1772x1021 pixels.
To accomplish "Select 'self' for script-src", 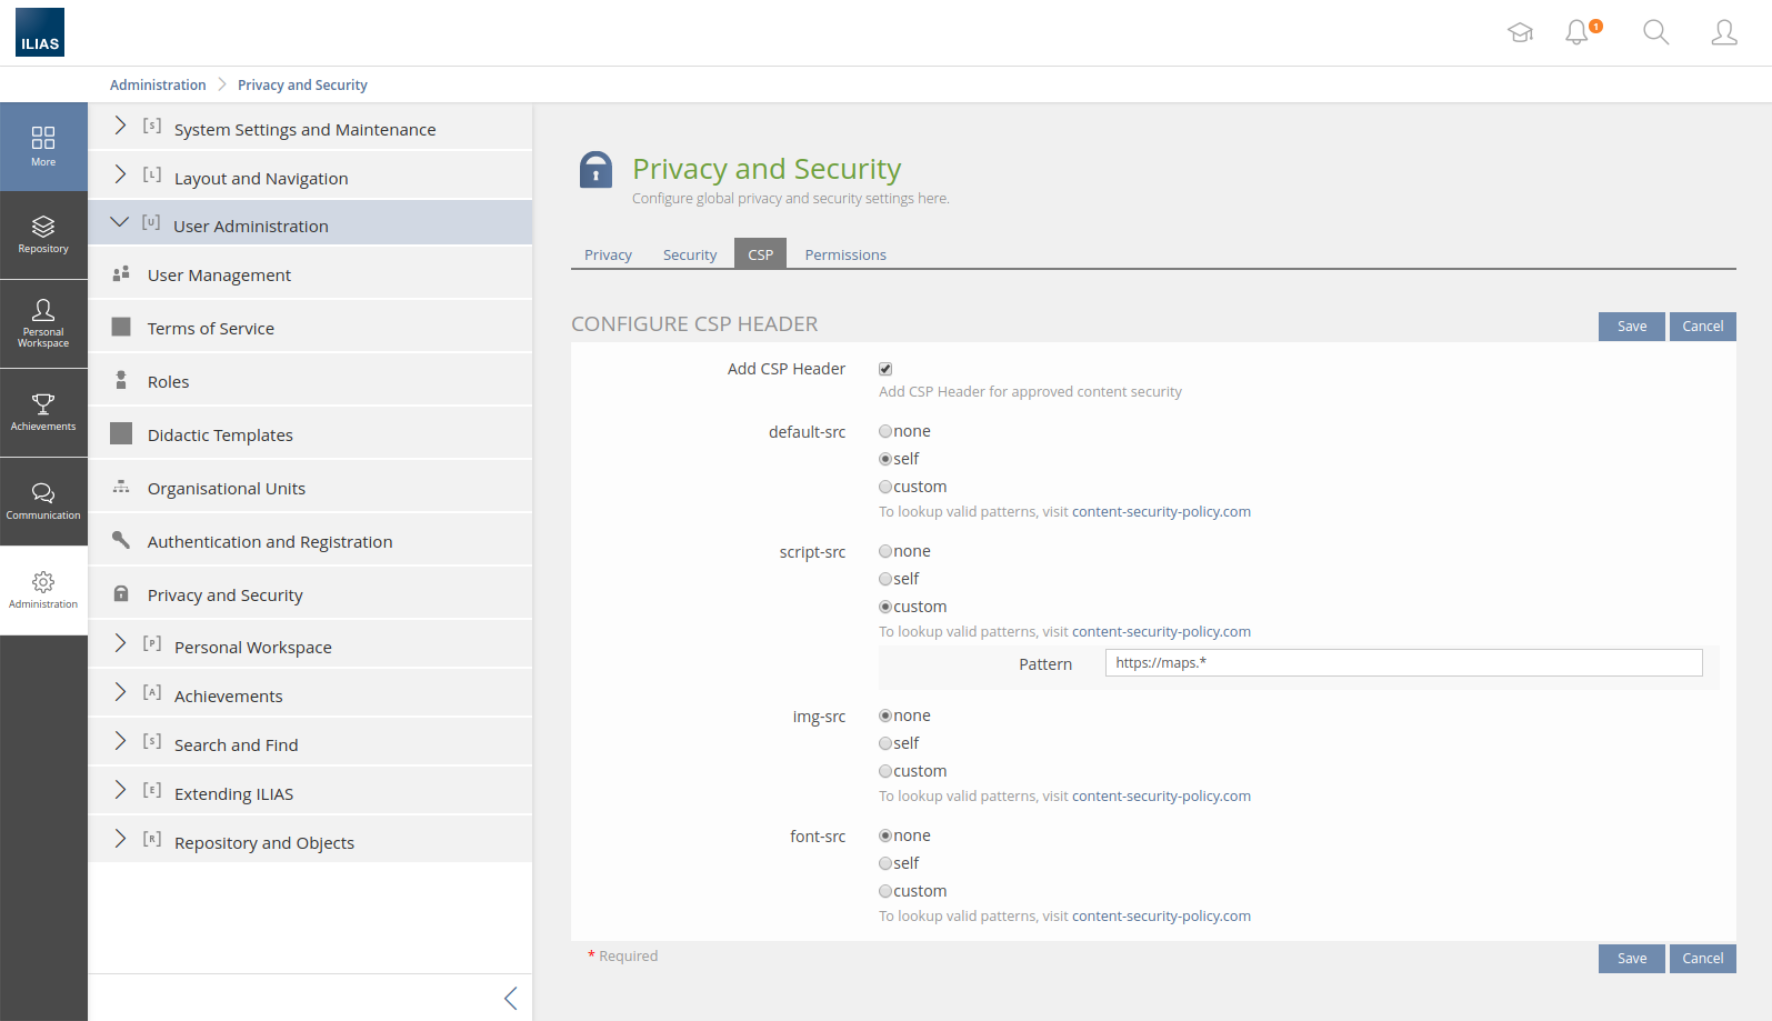I will pyautogui.click(x=885, y=579).
